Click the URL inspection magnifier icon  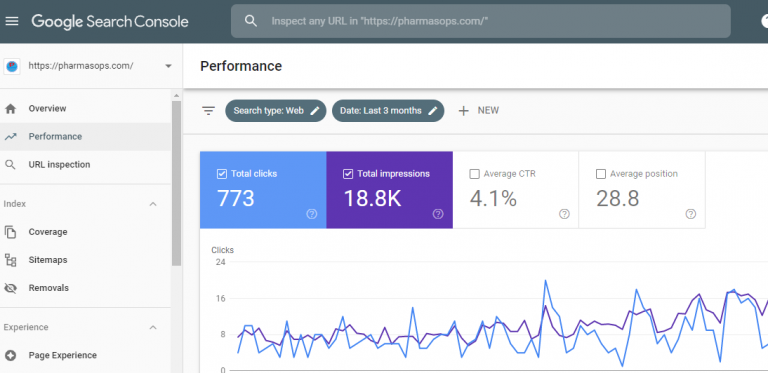10,164
